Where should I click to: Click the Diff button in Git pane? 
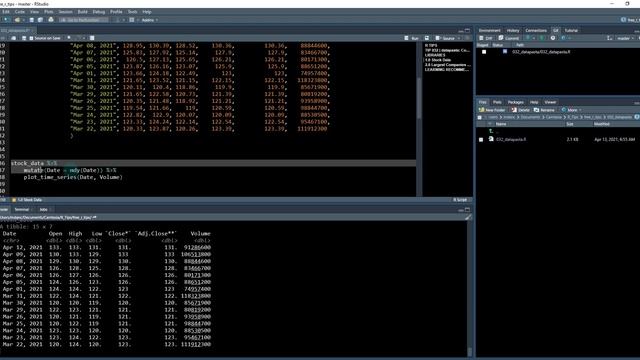tap(485, 38)
